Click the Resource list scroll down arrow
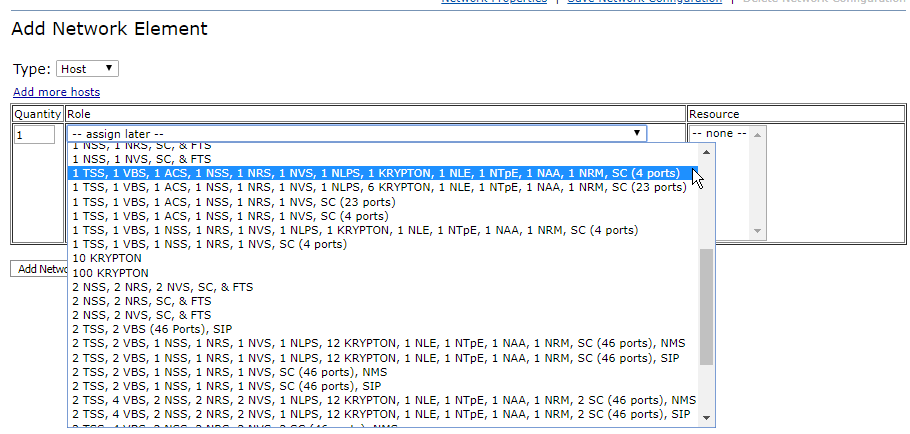910x434 pixels. (757, 231)
